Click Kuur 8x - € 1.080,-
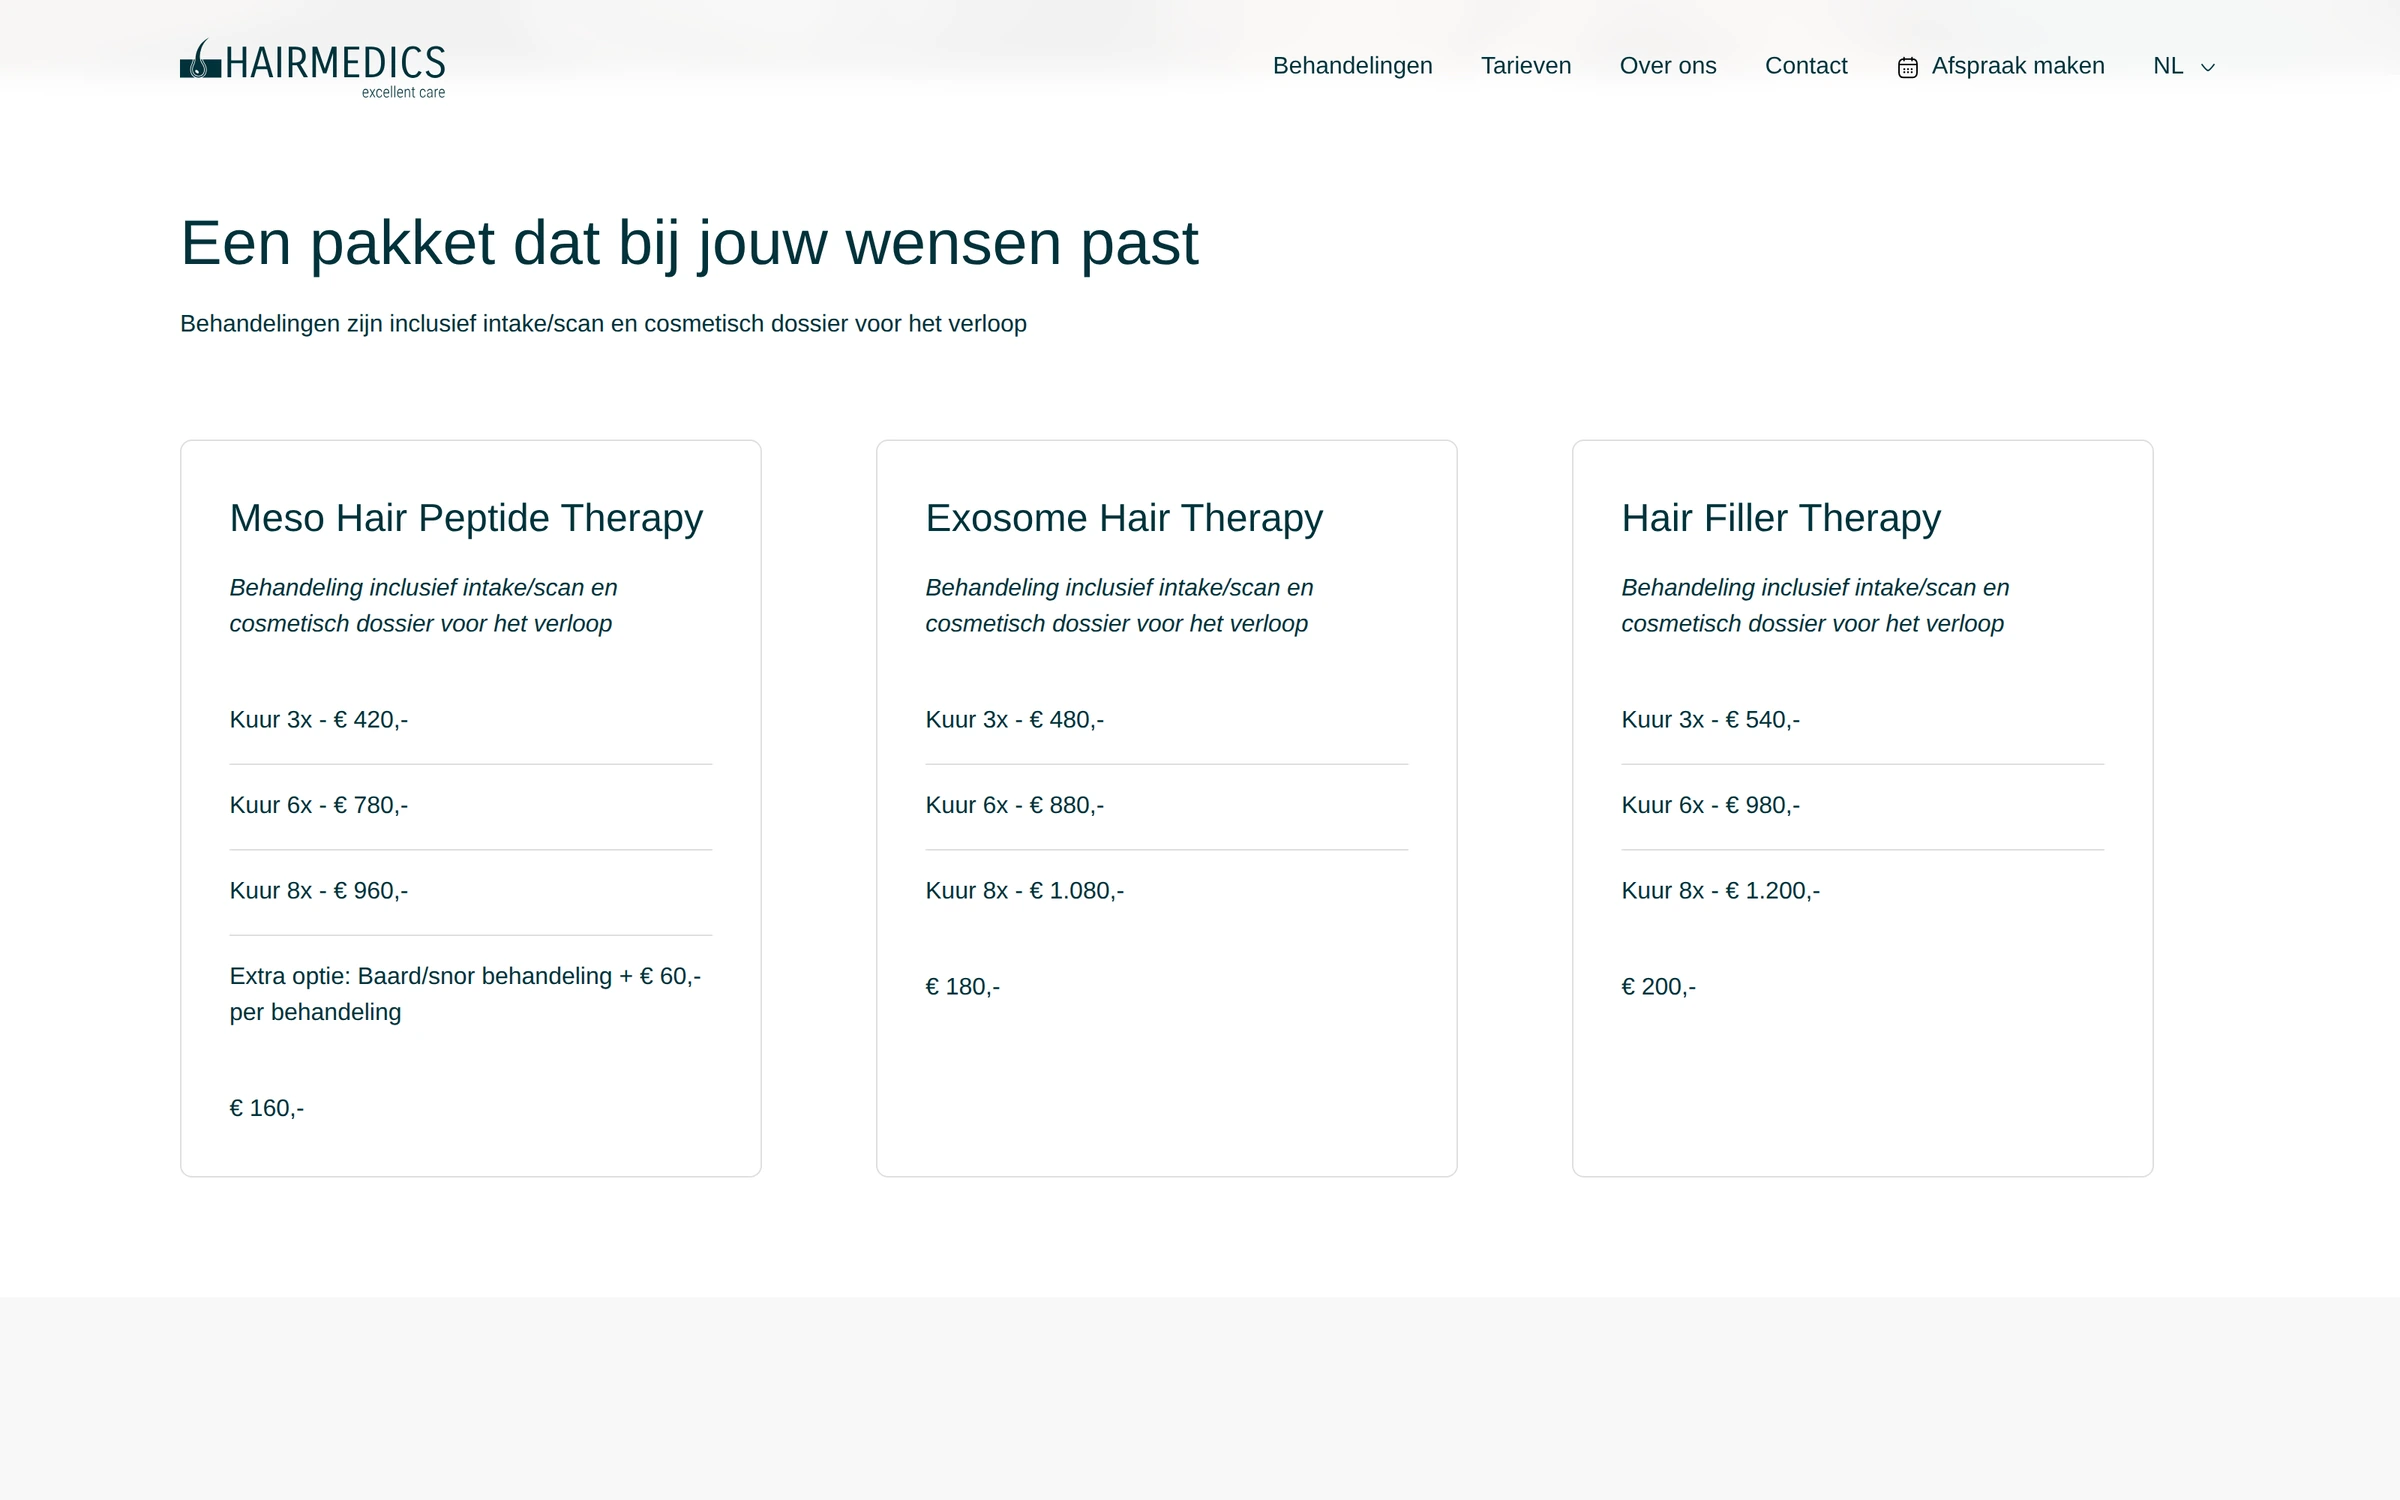 [x=1025, y=891]
